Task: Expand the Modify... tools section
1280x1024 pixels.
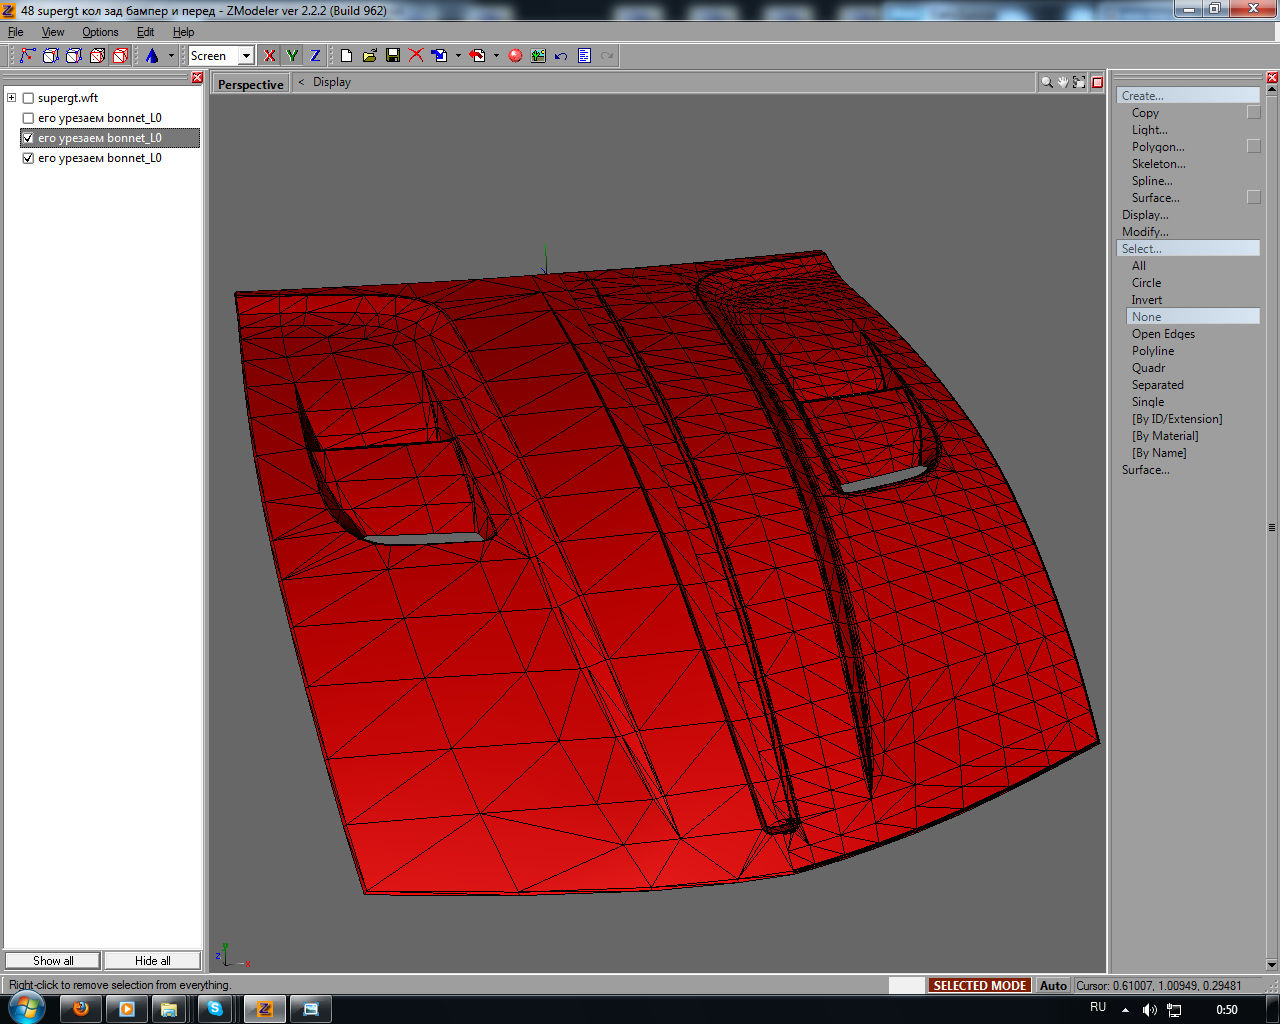Action: [1145, 232]
